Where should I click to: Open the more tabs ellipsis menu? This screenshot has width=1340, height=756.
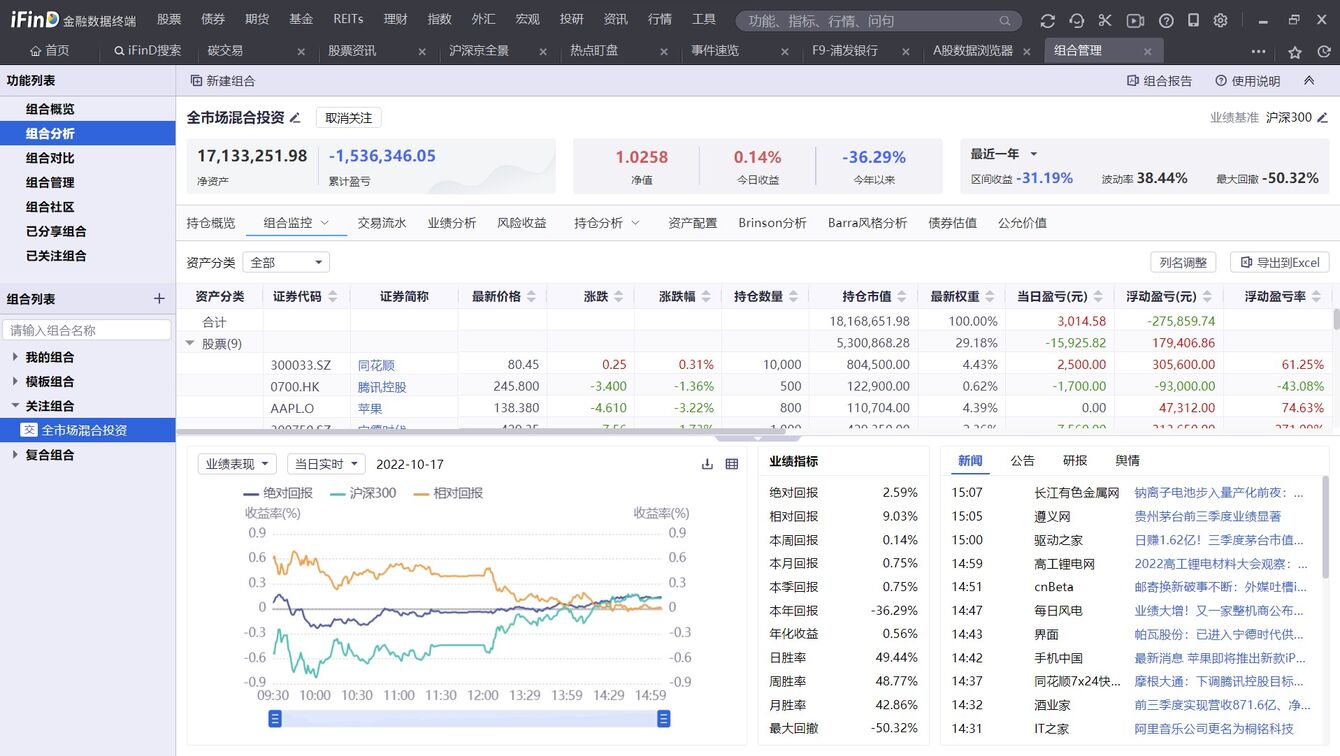[x=1258, y=52]
